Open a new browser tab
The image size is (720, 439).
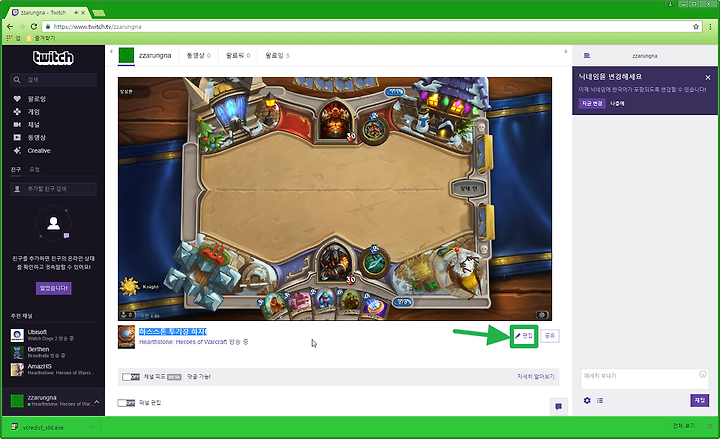[x=98, y=13]
